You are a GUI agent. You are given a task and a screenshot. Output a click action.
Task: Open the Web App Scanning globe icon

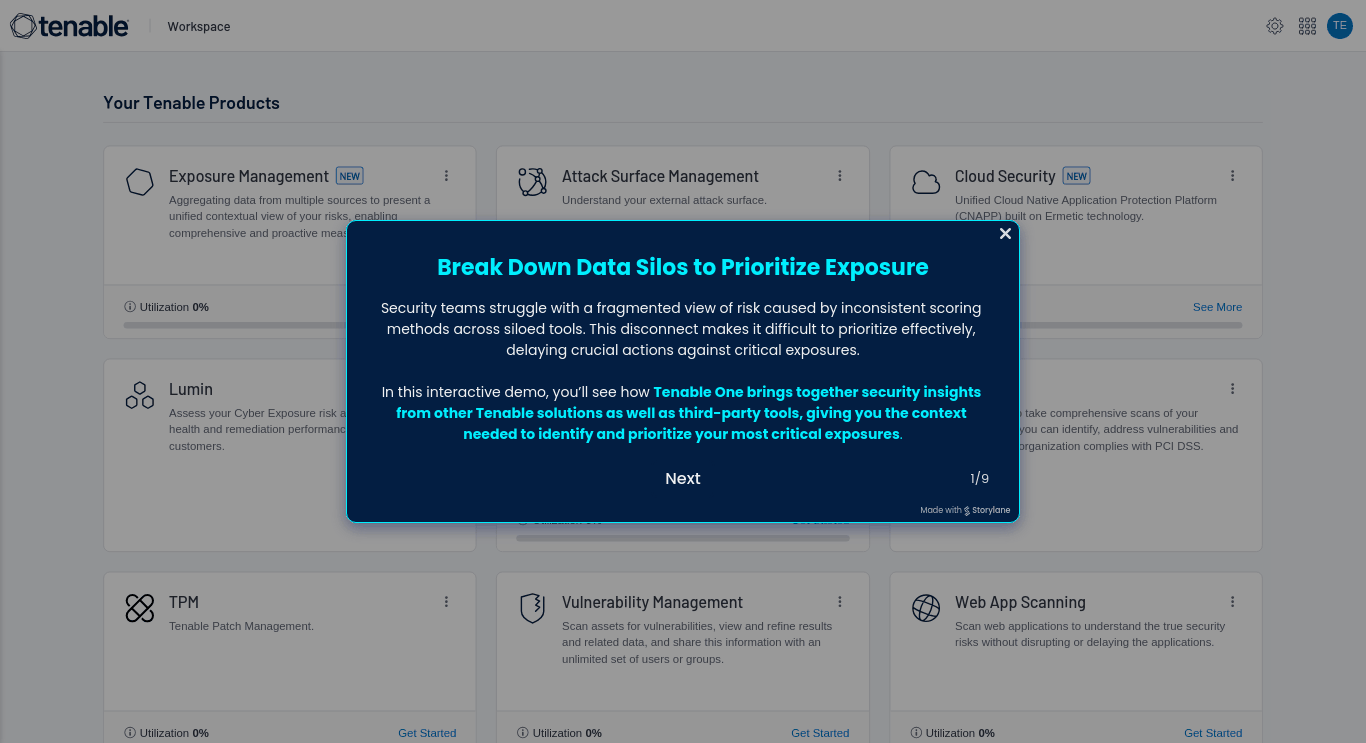[x=925, y=608]
